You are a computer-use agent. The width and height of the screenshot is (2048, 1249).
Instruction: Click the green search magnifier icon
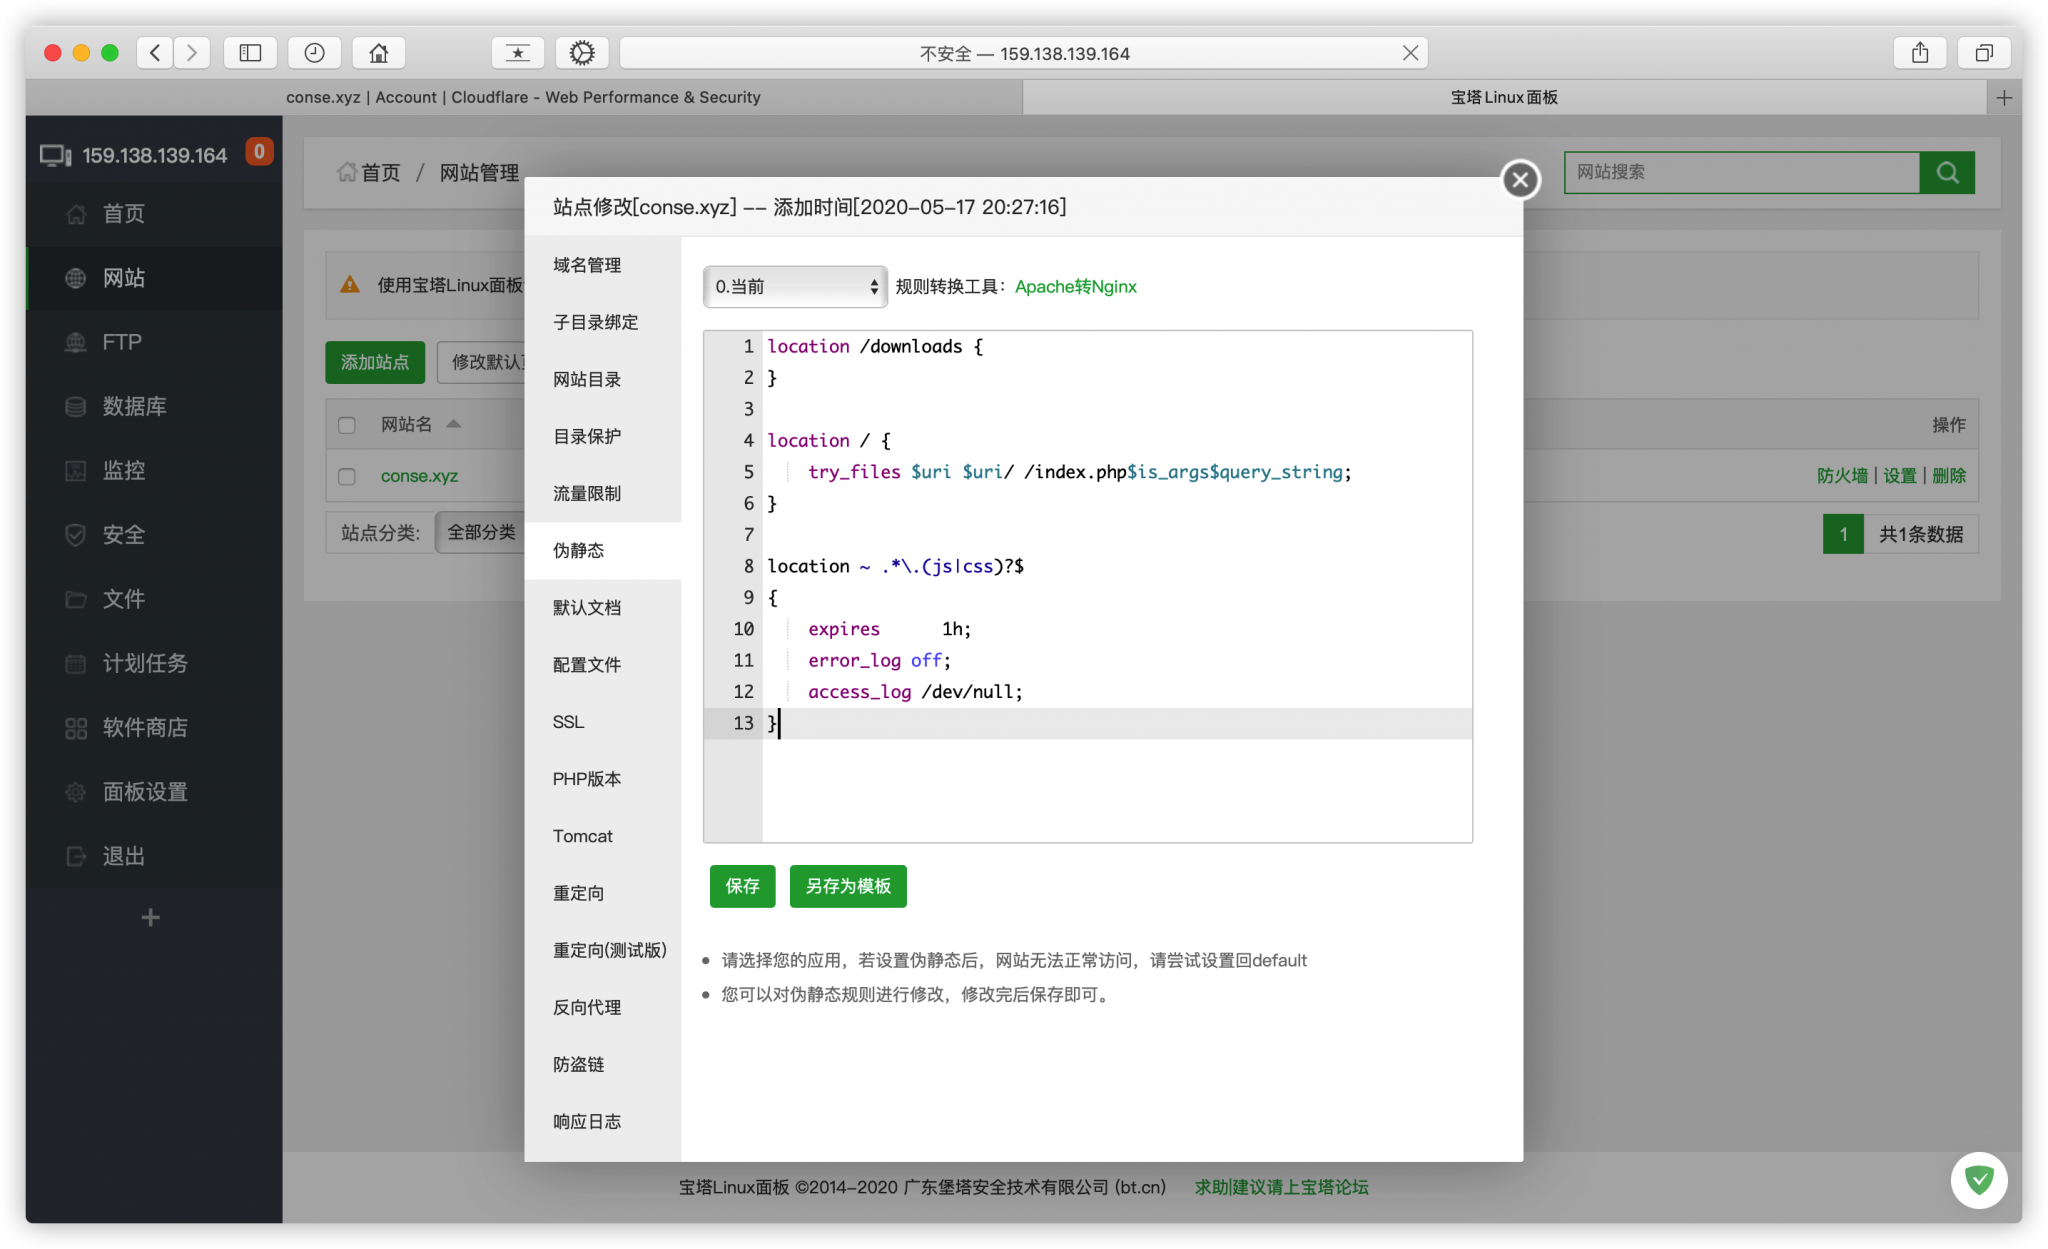1946,172
